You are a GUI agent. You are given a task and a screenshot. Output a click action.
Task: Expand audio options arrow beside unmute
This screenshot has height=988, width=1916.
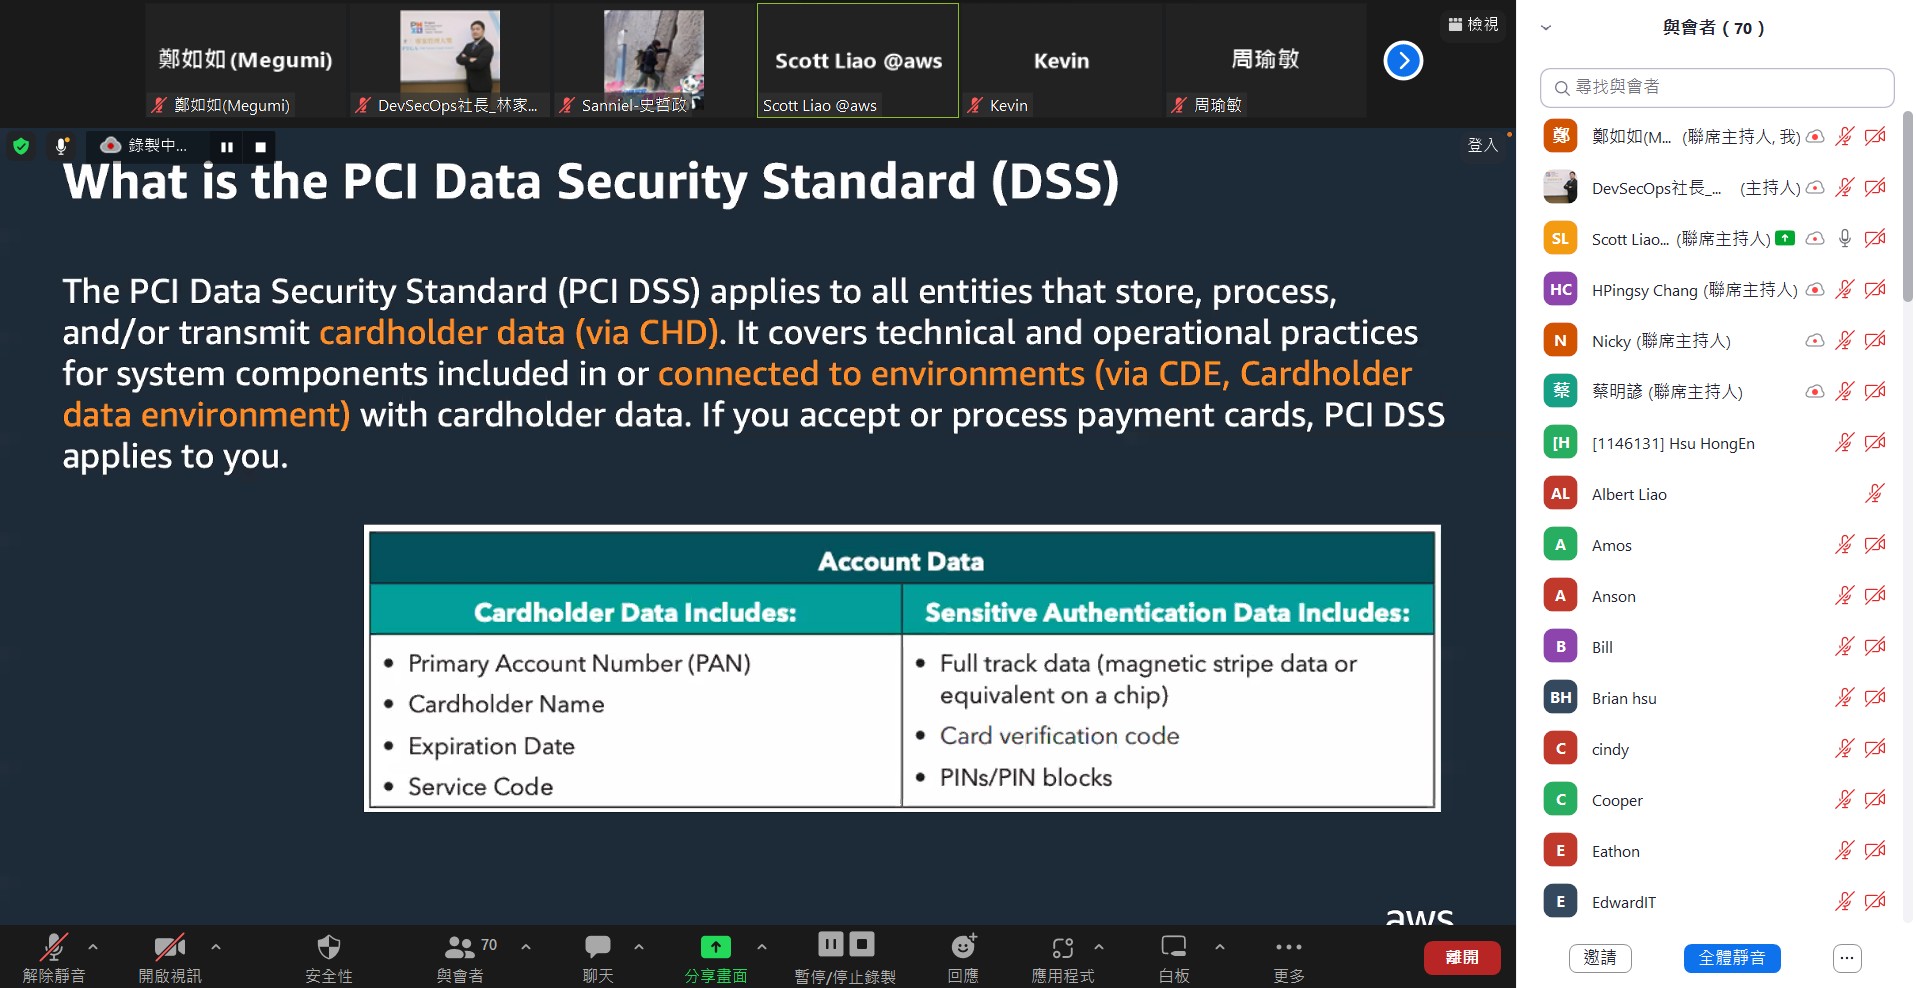pos(93,946)
